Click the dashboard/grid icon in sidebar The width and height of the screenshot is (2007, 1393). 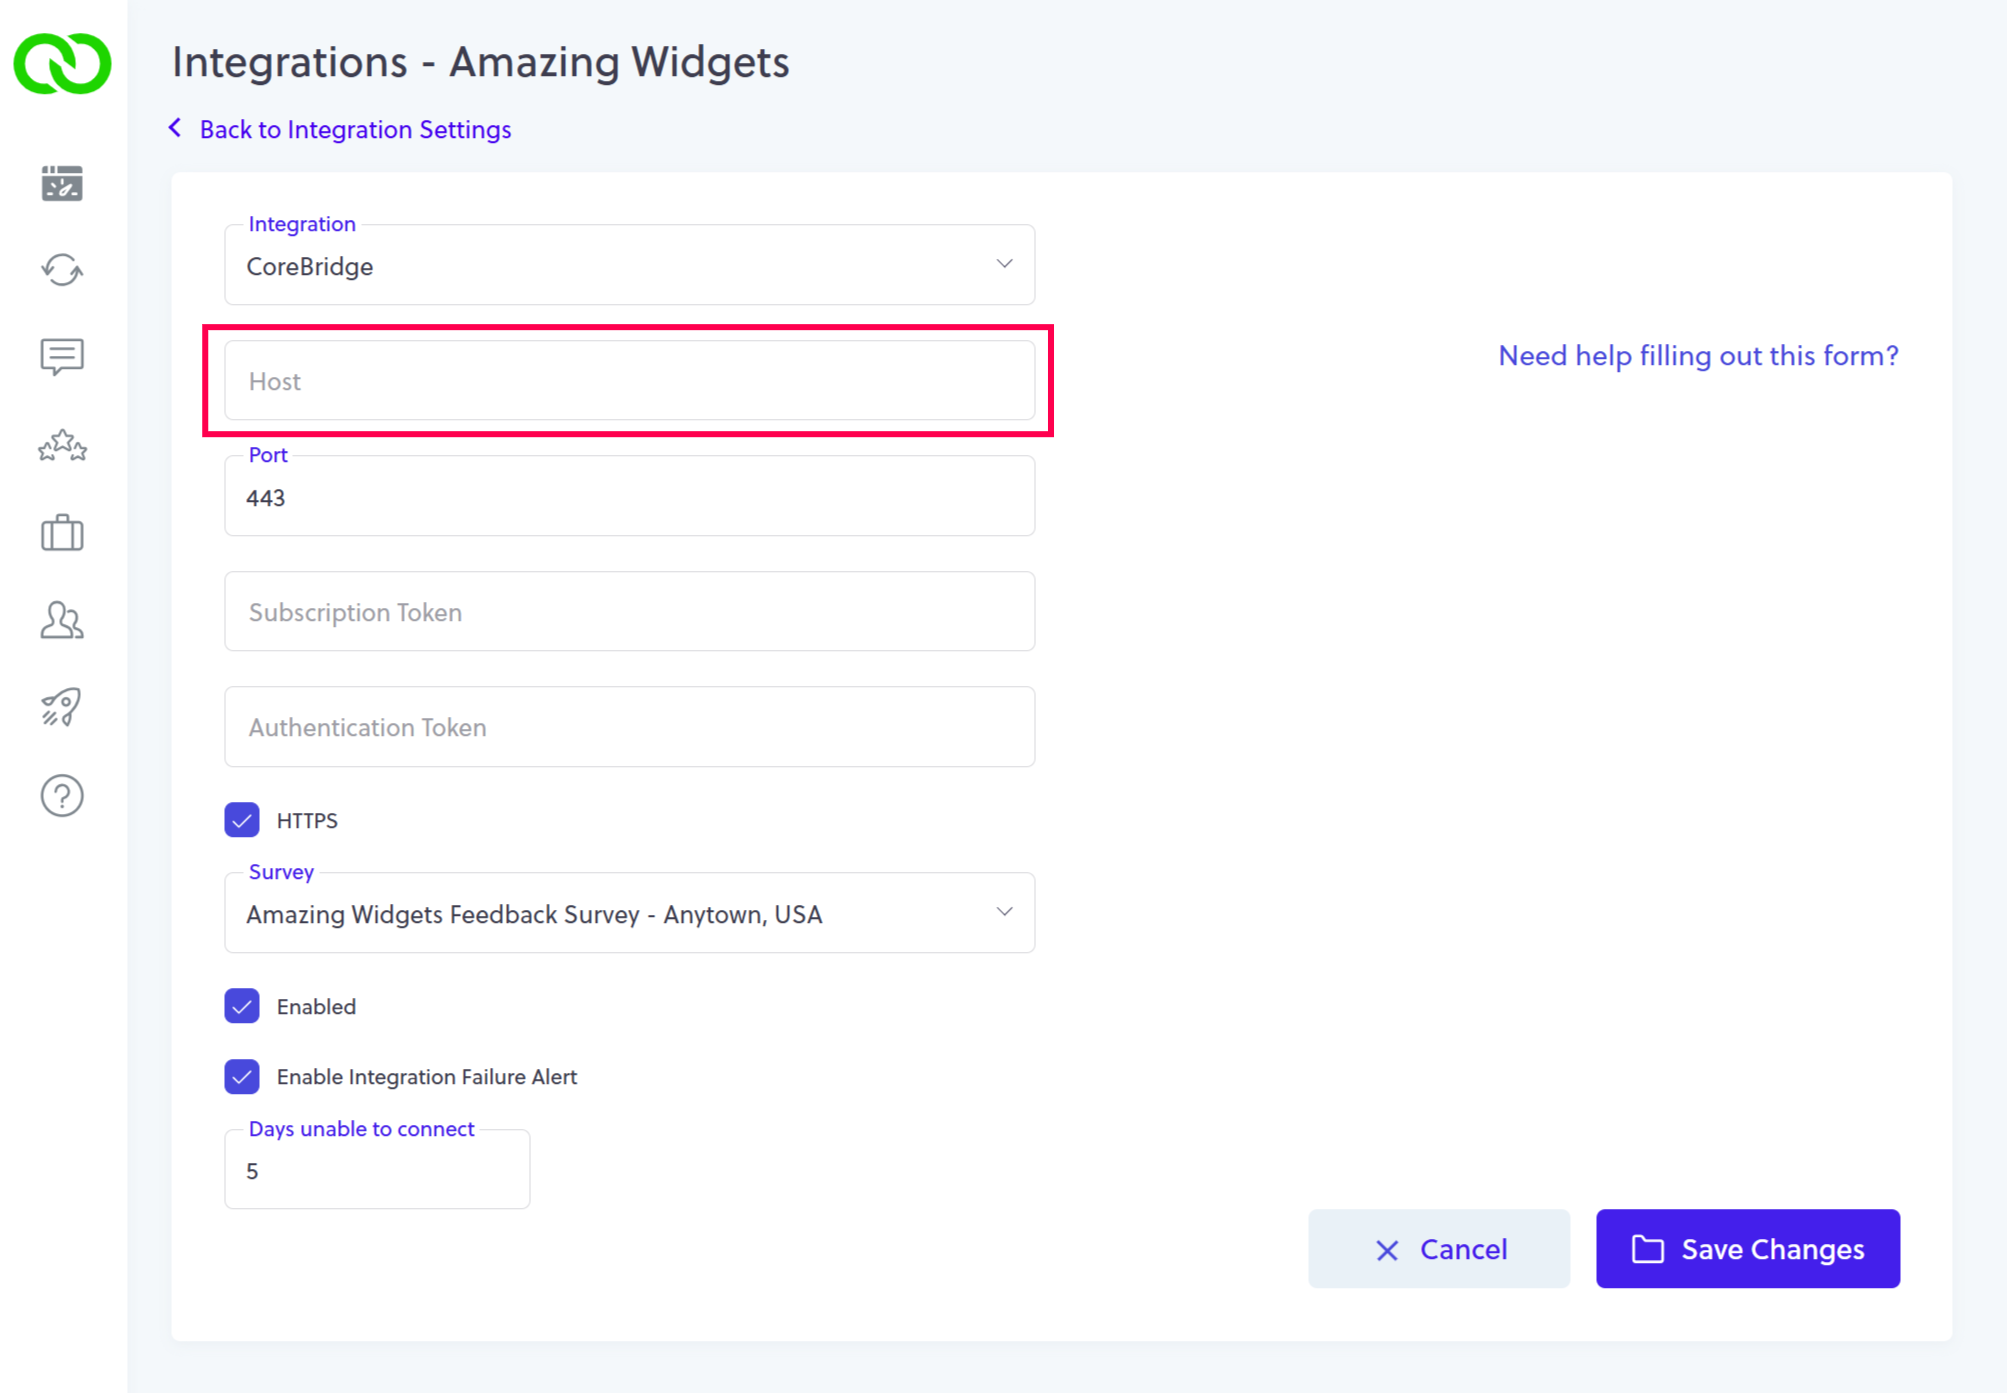coord(63,183)
